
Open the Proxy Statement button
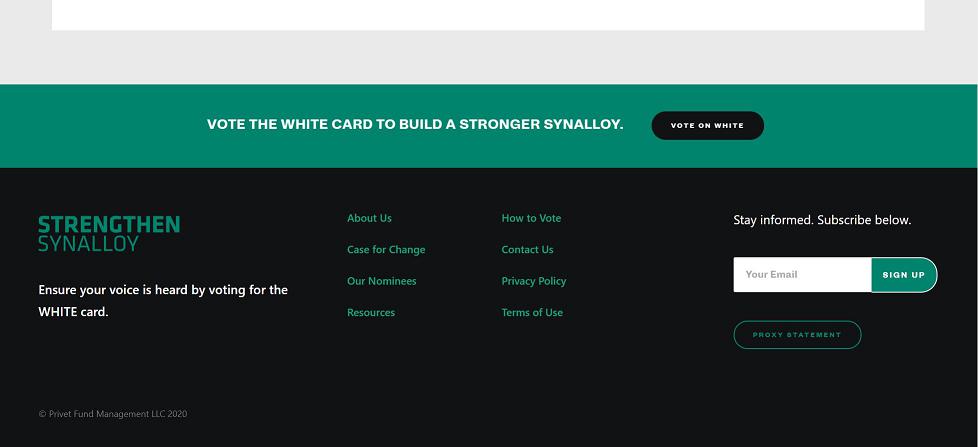(x=797, y=335)
